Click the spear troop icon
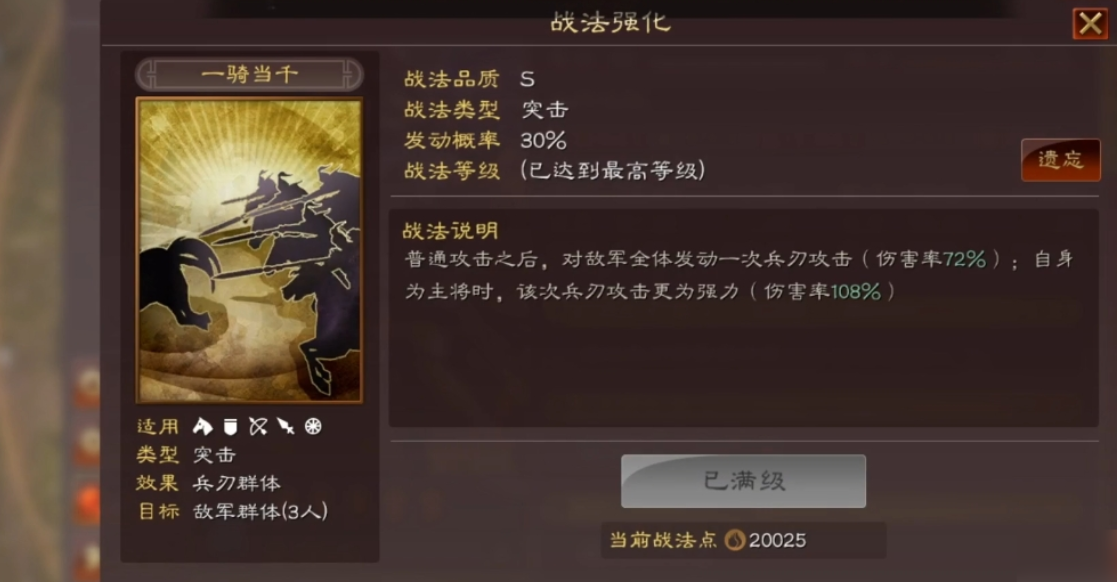The height and width of the screenshot is (582, 1117). point(286,426)
